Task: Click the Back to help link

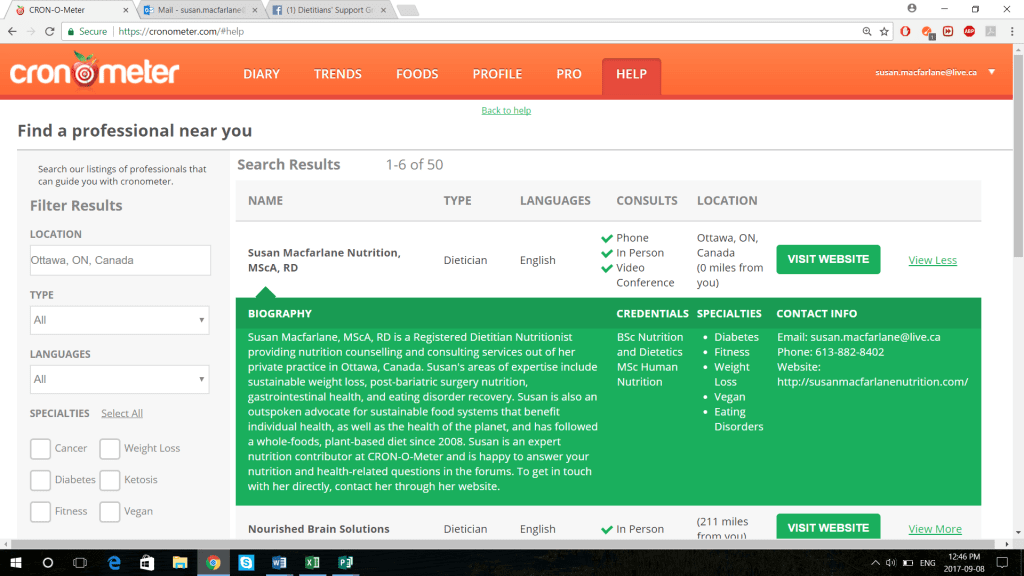Action: point(506,110)
